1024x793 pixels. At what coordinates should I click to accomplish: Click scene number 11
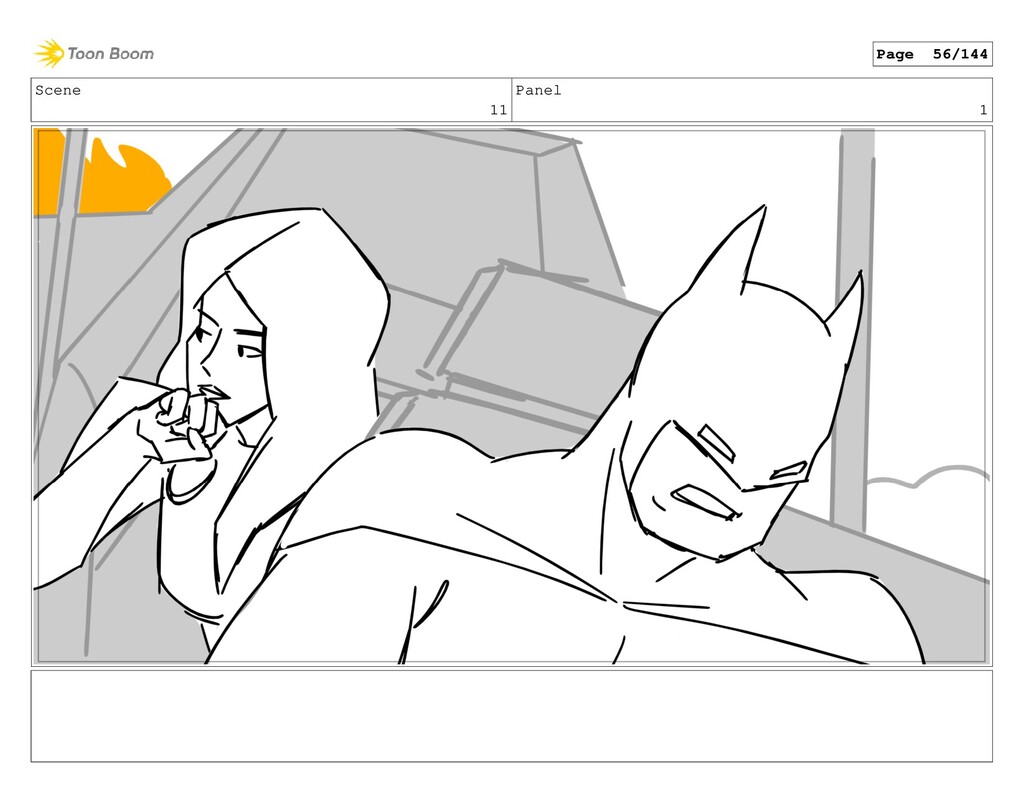point(498,110)
